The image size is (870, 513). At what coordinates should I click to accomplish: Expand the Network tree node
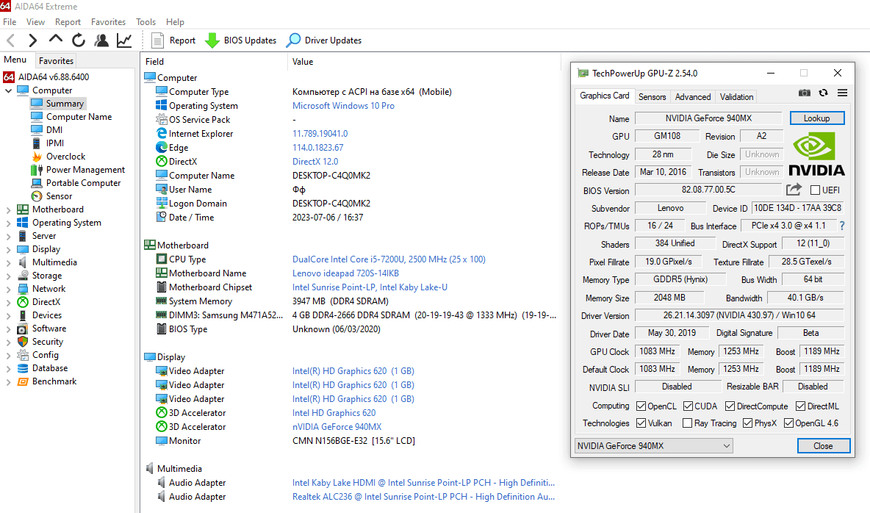tap(8, 289)
